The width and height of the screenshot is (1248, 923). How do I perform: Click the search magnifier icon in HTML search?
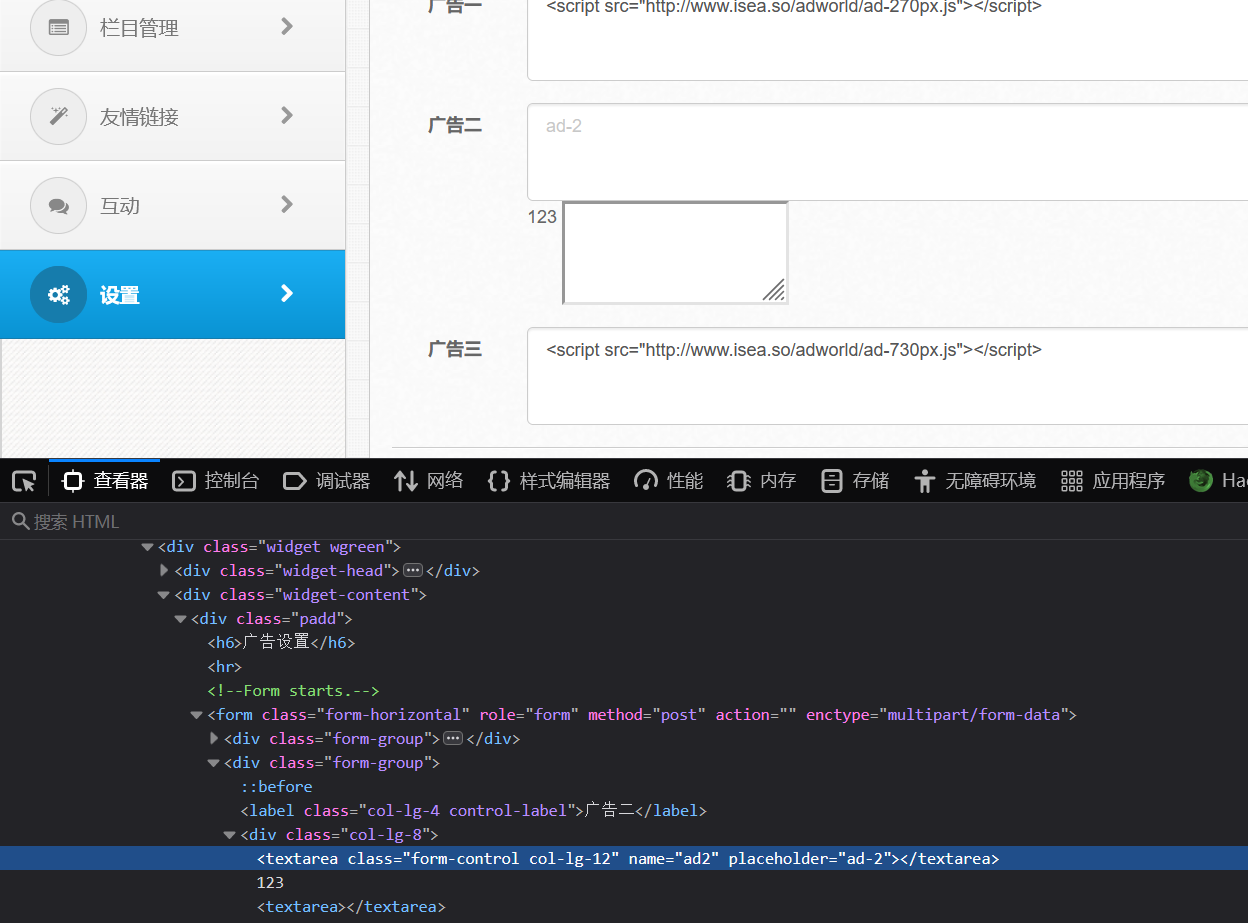click(20, 521)
